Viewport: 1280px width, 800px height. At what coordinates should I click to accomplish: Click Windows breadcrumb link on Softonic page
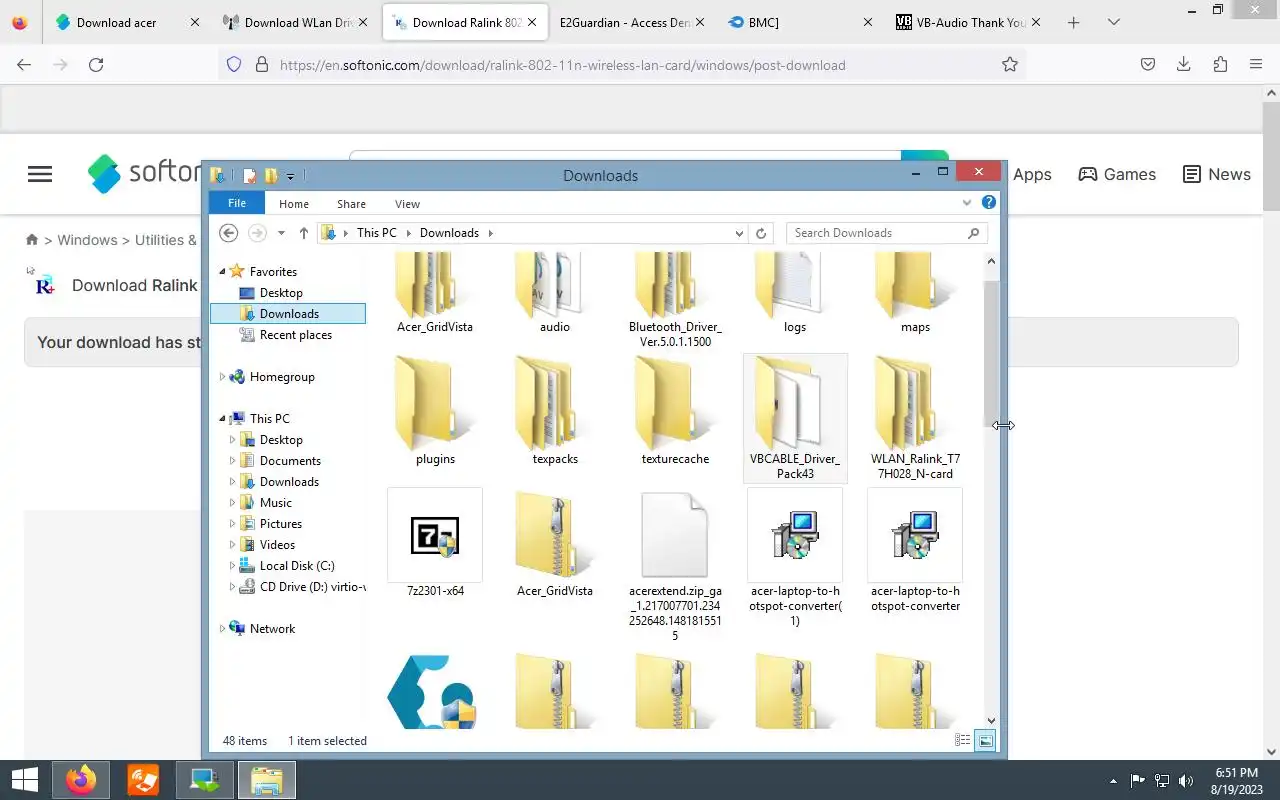[x=87, y=240]
